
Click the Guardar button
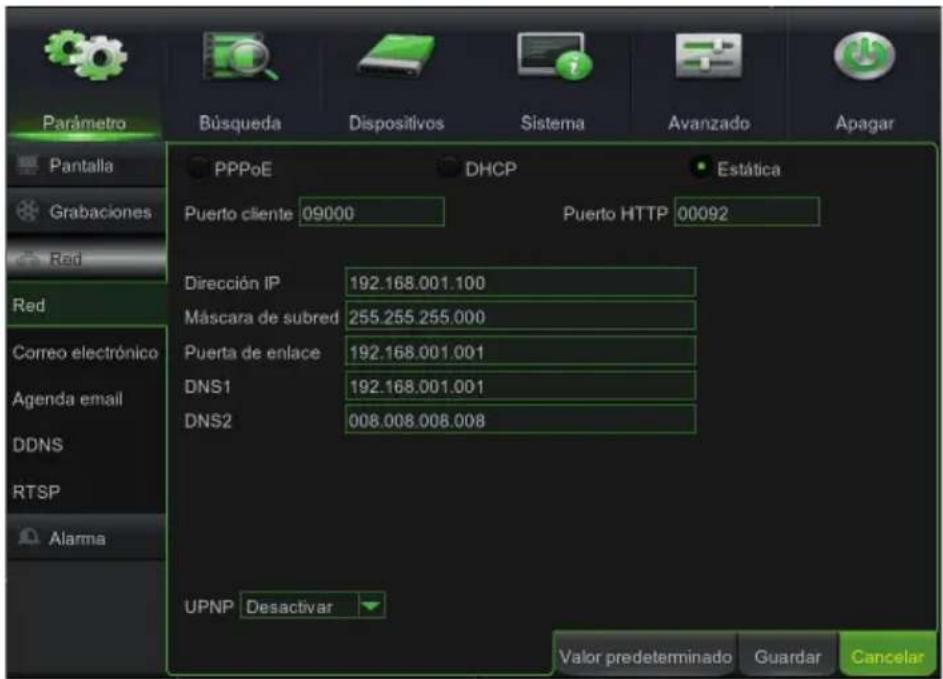point(787,656)
